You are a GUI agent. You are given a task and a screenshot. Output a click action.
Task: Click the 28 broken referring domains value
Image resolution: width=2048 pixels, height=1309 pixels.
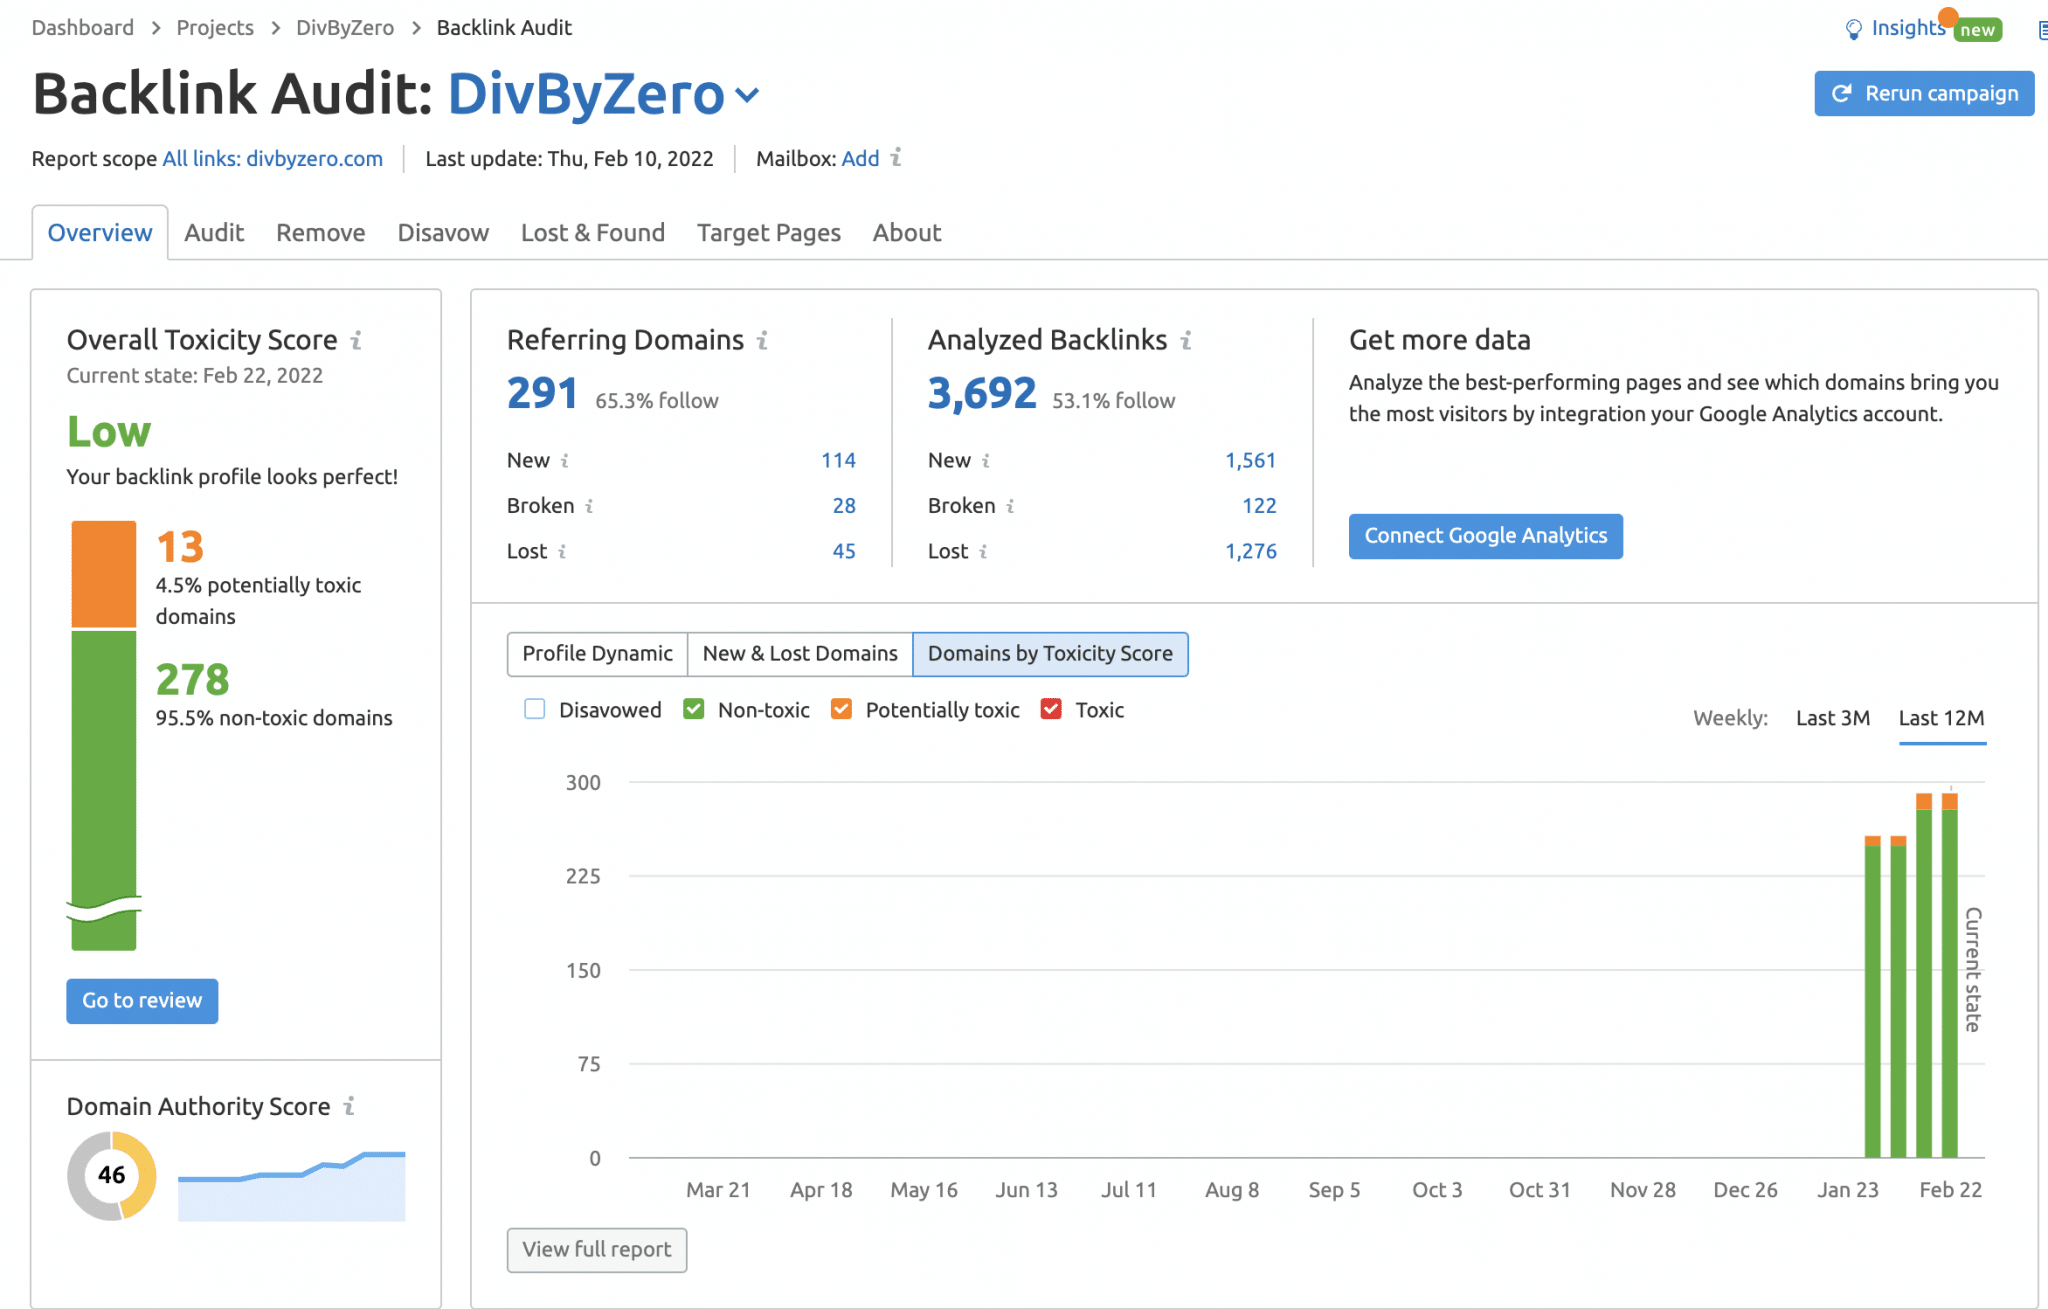tap(844, 505)
